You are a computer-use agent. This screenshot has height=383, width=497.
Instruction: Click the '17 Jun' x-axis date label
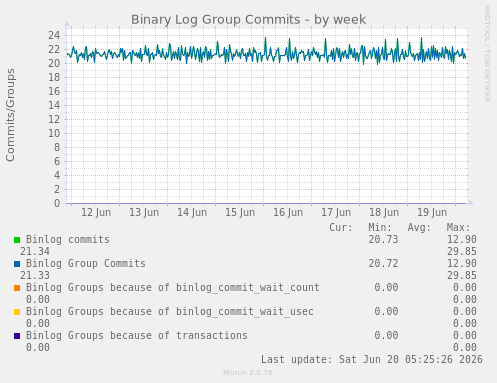point(336,212)
